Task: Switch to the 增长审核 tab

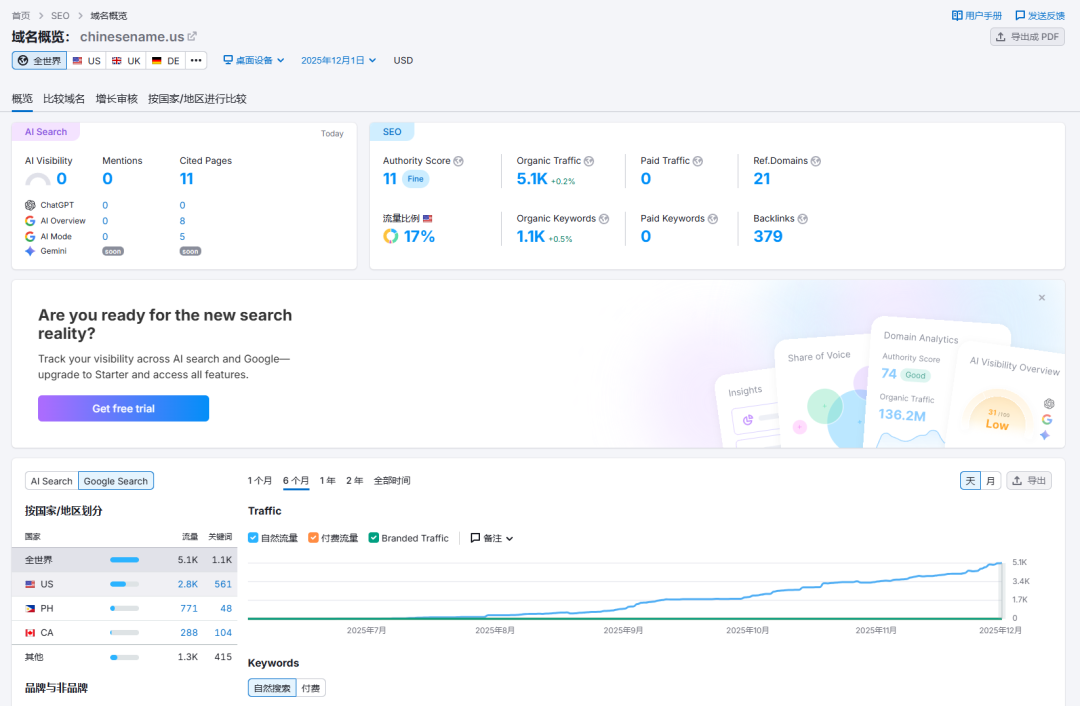Action: [x=117, y=99]
